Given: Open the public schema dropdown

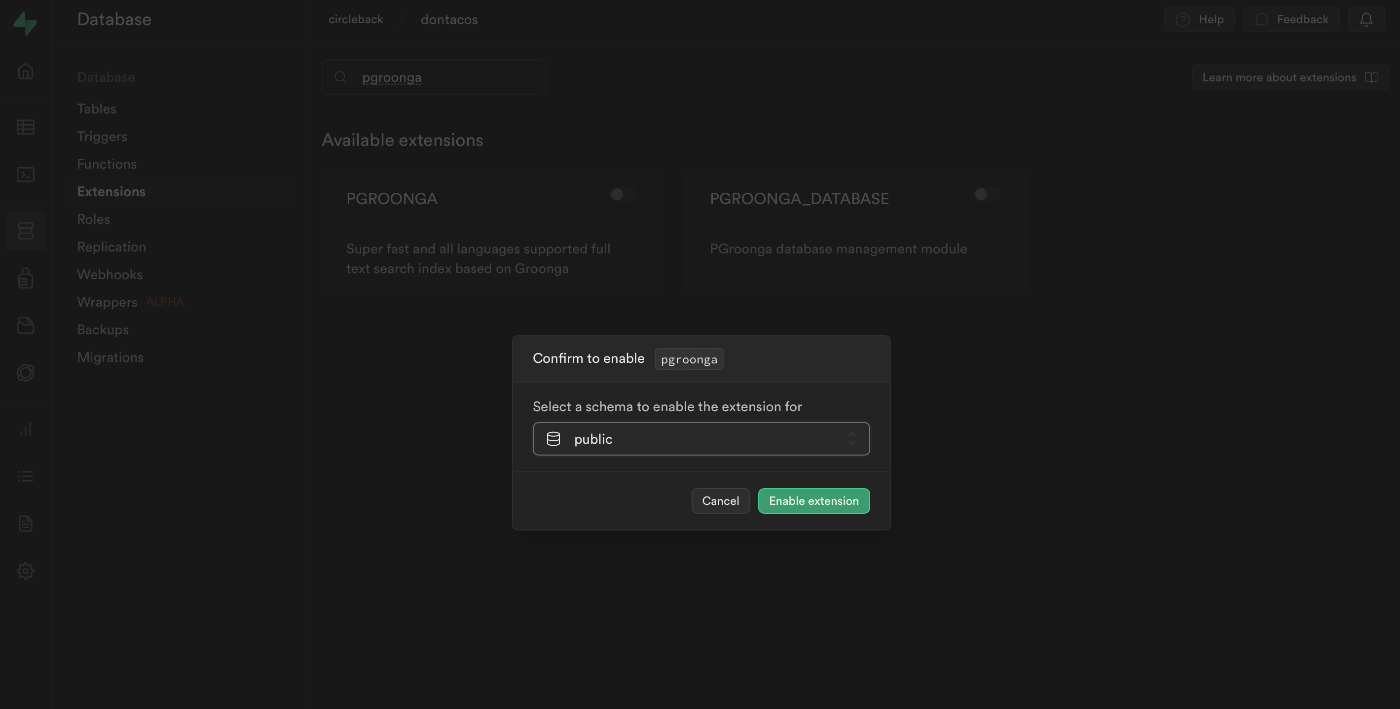Looking at the screenshot, I should coord(701,439).
